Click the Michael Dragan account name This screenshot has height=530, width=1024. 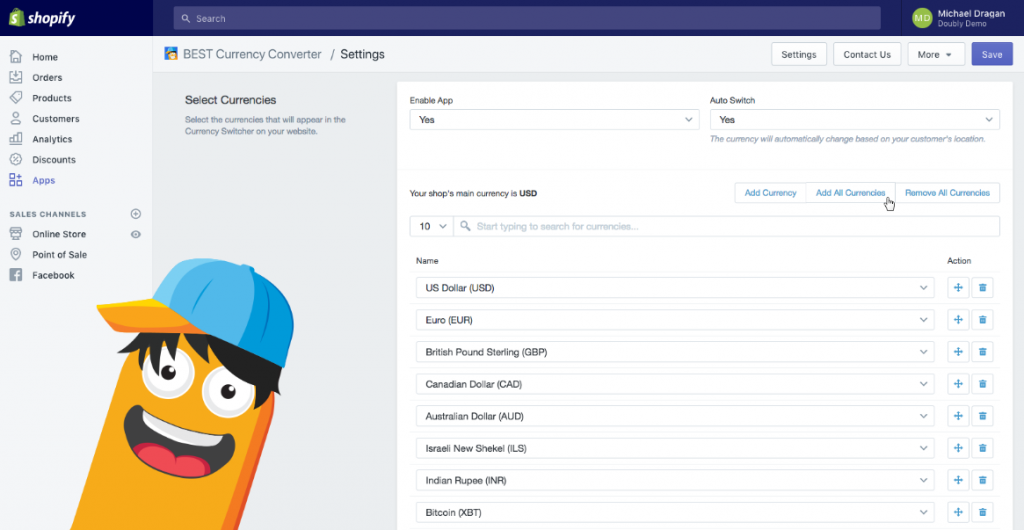(970, 13)
